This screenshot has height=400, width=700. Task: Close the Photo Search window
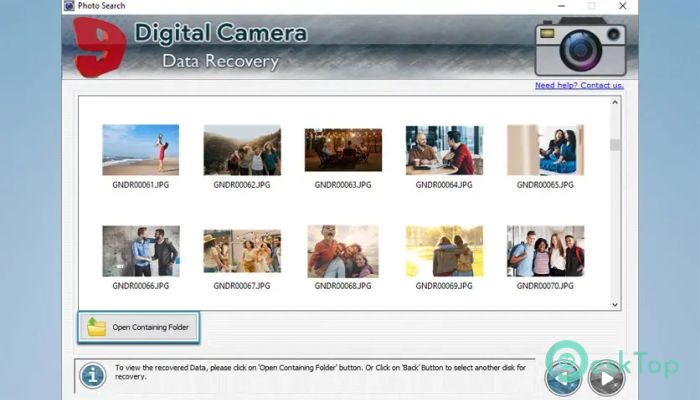point(622,6)
